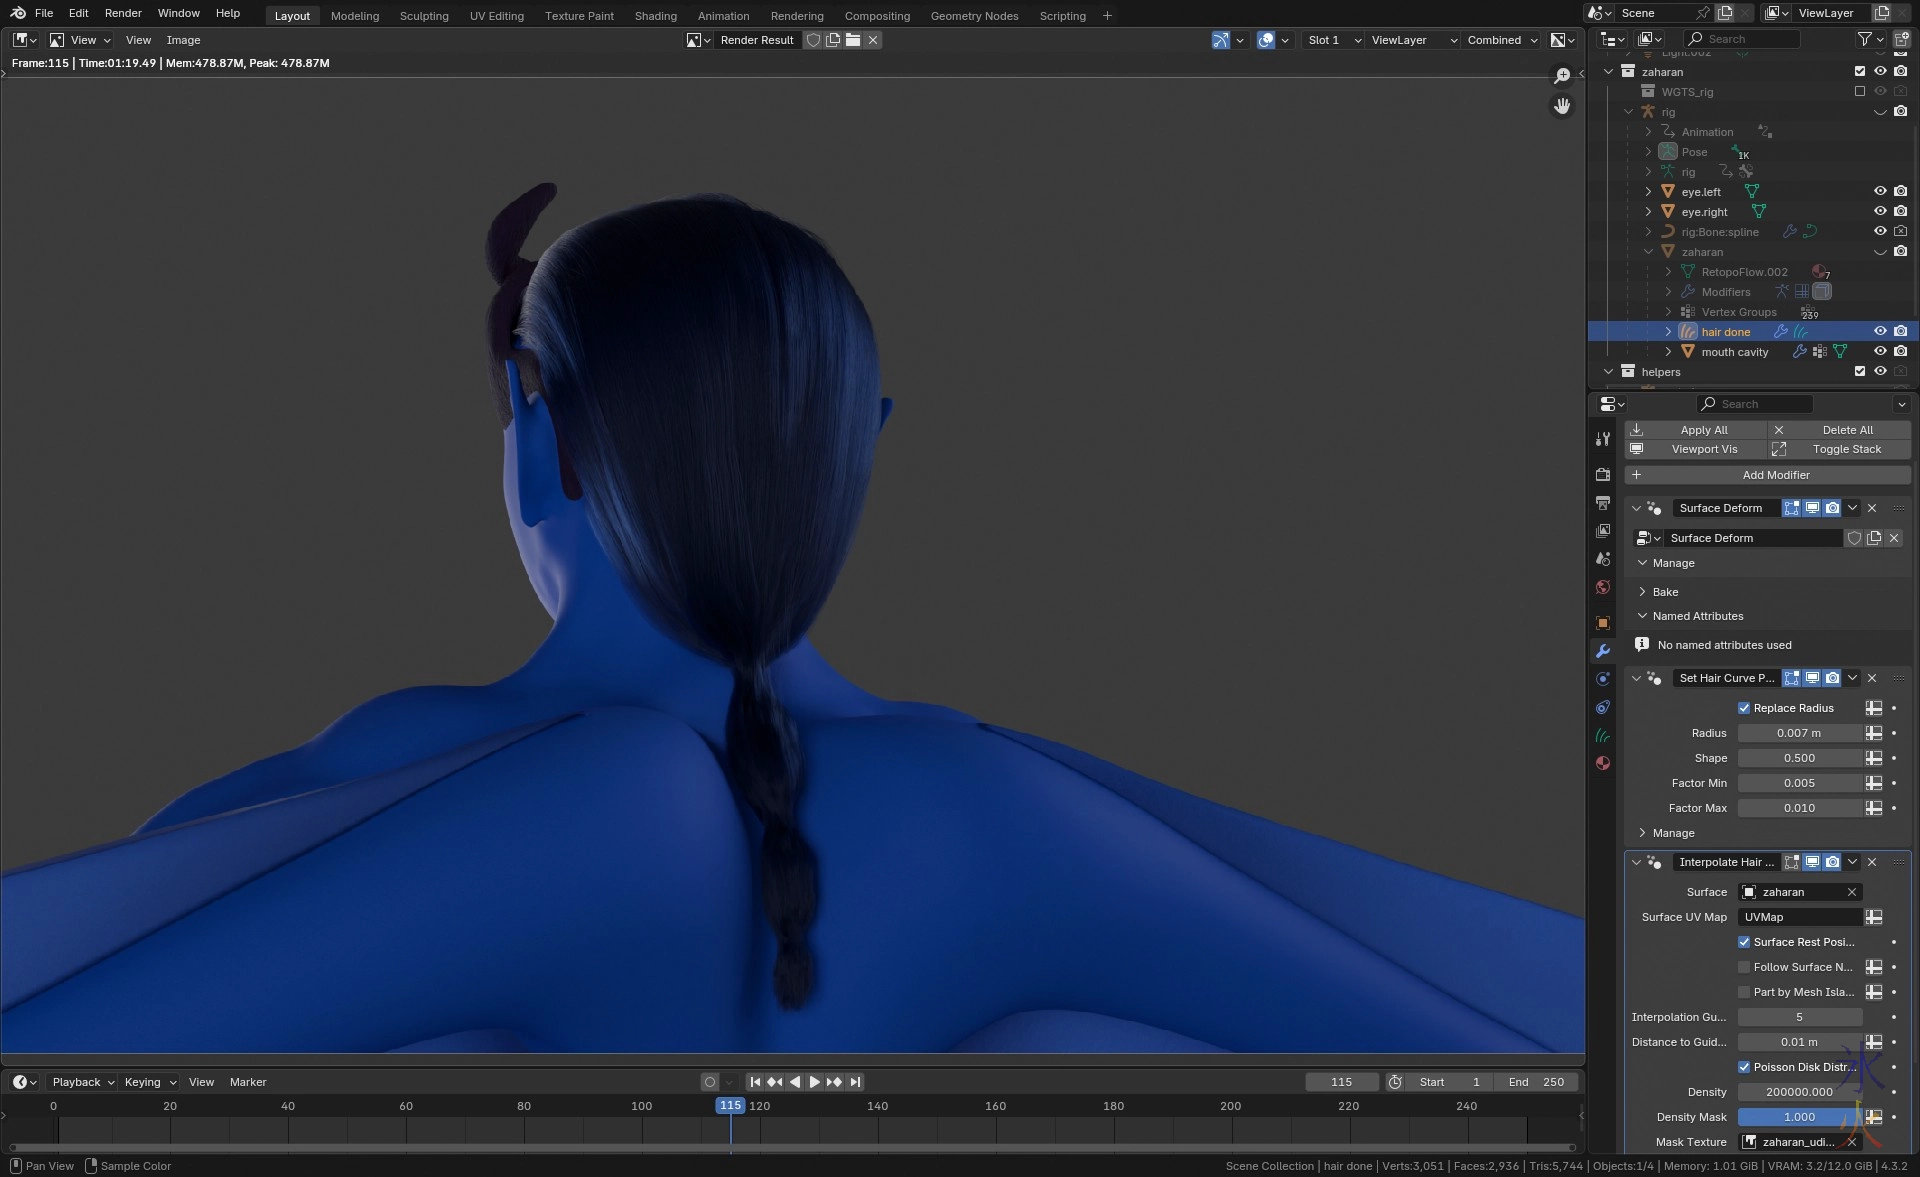Switch to the Sculpting workspace tab

(424, 16)
